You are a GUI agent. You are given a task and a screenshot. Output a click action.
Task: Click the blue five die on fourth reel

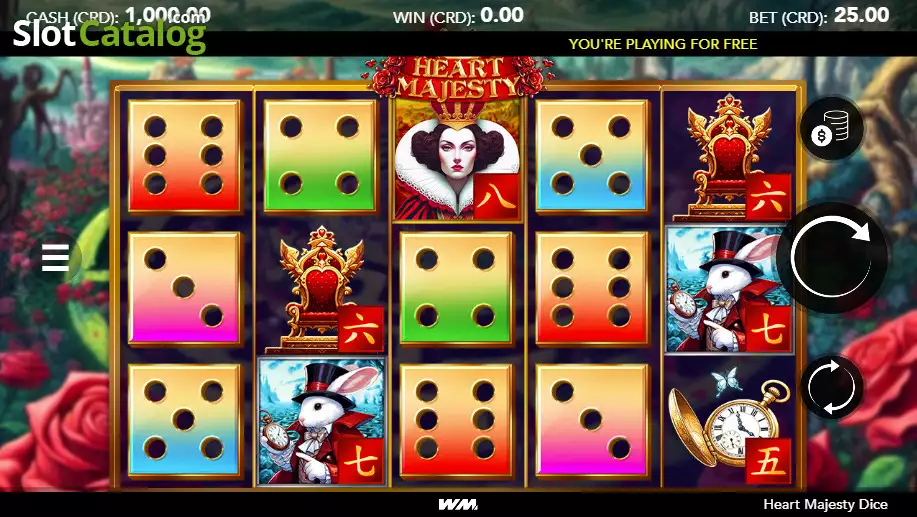pyautogui.click(x=592, y=156)
